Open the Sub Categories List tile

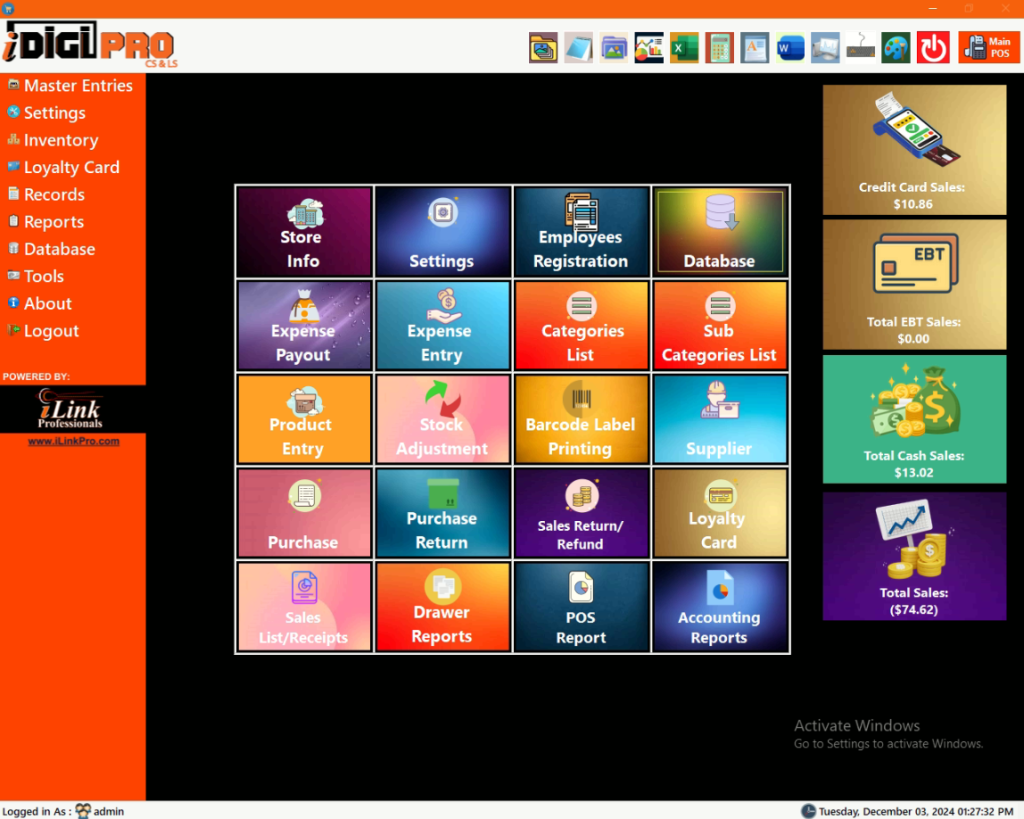click(x=720, y=326)
